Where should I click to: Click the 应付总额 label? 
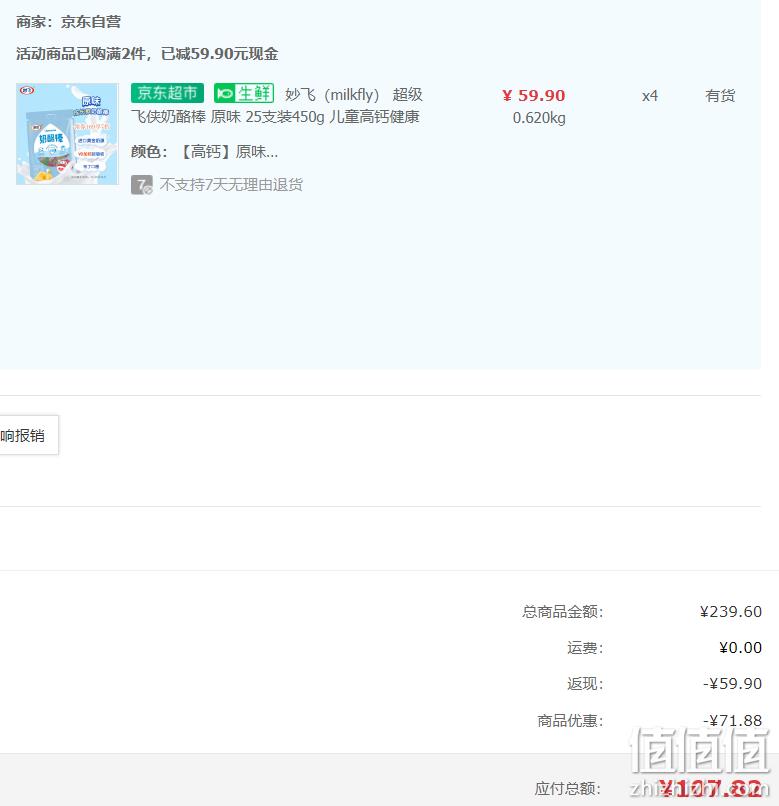click(x=568, y=789)
